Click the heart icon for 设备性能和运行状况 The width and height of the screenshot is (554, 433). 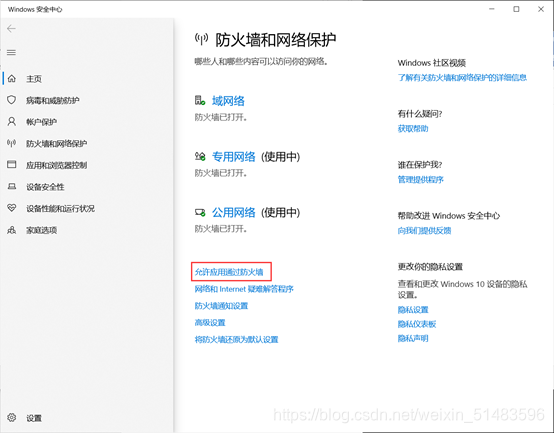click(12, 208)
